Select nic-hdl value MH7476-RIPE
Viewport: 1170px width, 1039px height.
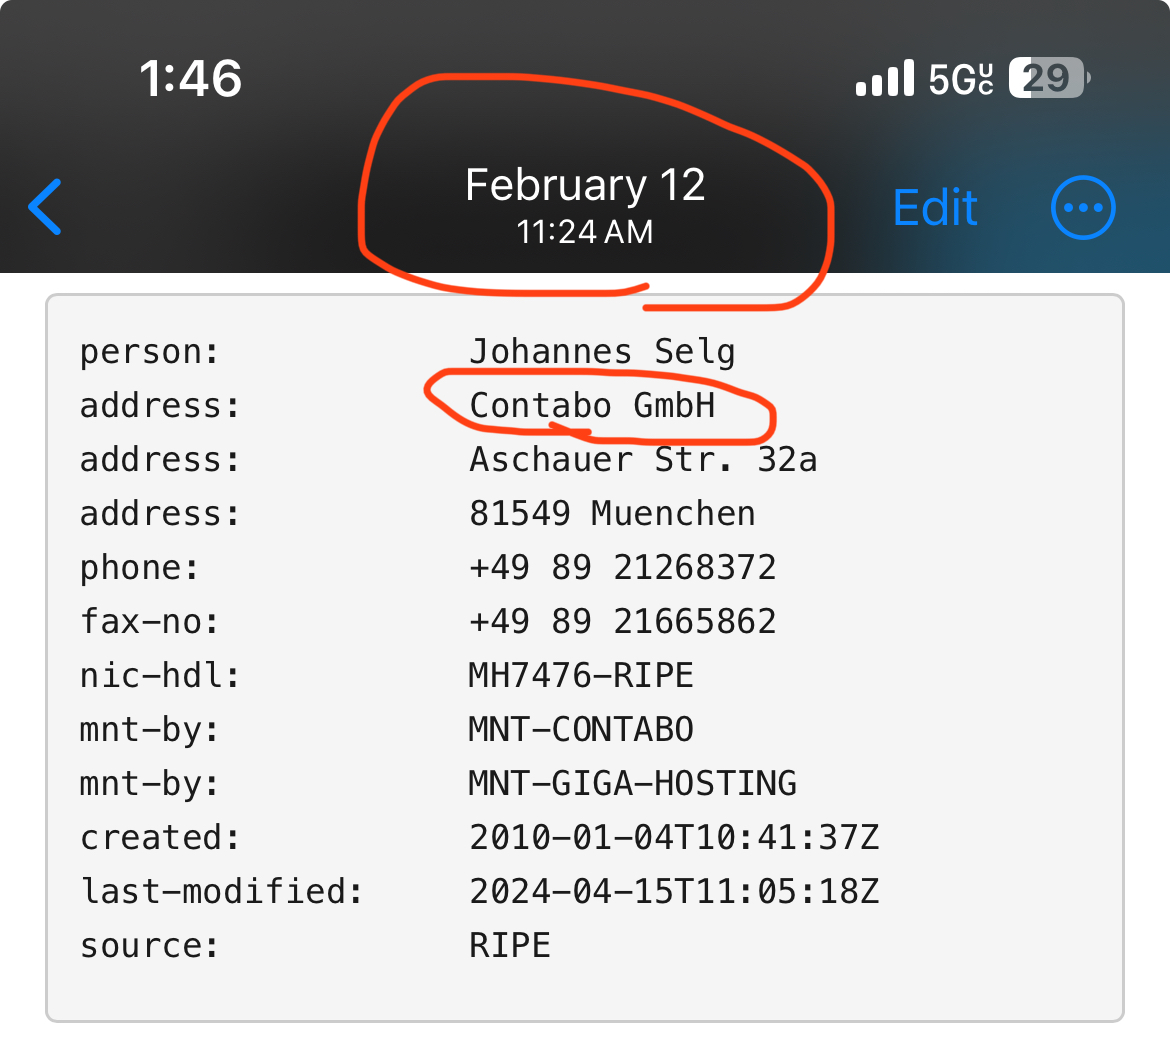(x=581, y=675)
